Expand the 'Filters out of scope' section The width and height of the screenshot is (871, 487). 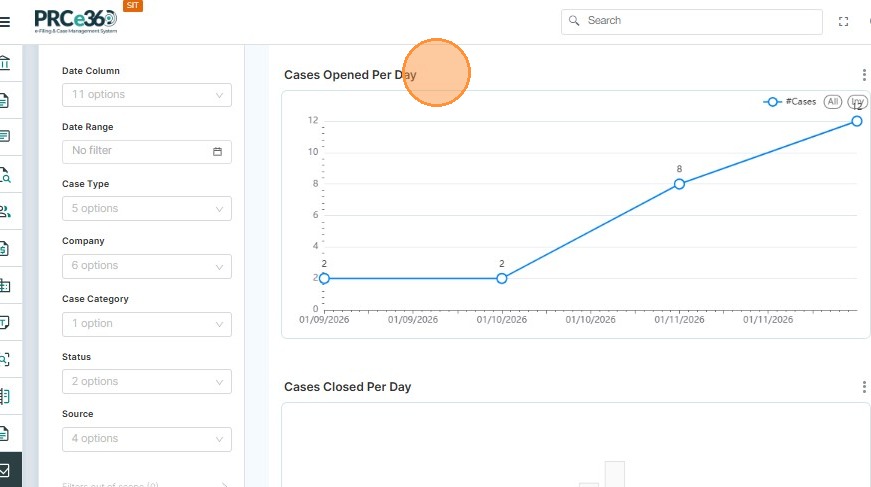coord(146,485)
